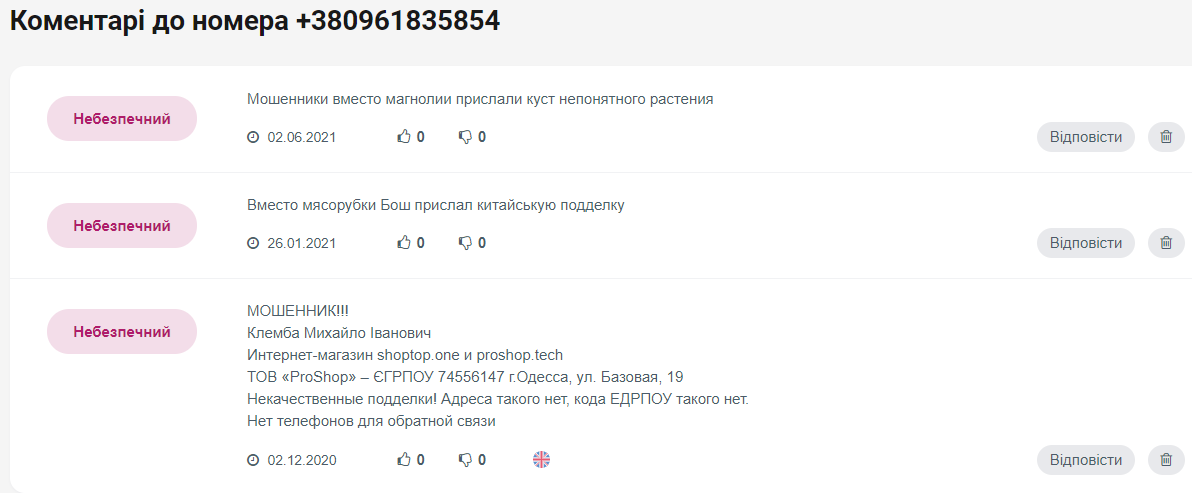This screenshot has height=493, width=1192.
Task: Thumbs up the Bosch meat grinder comment
Action: point(404,243)
